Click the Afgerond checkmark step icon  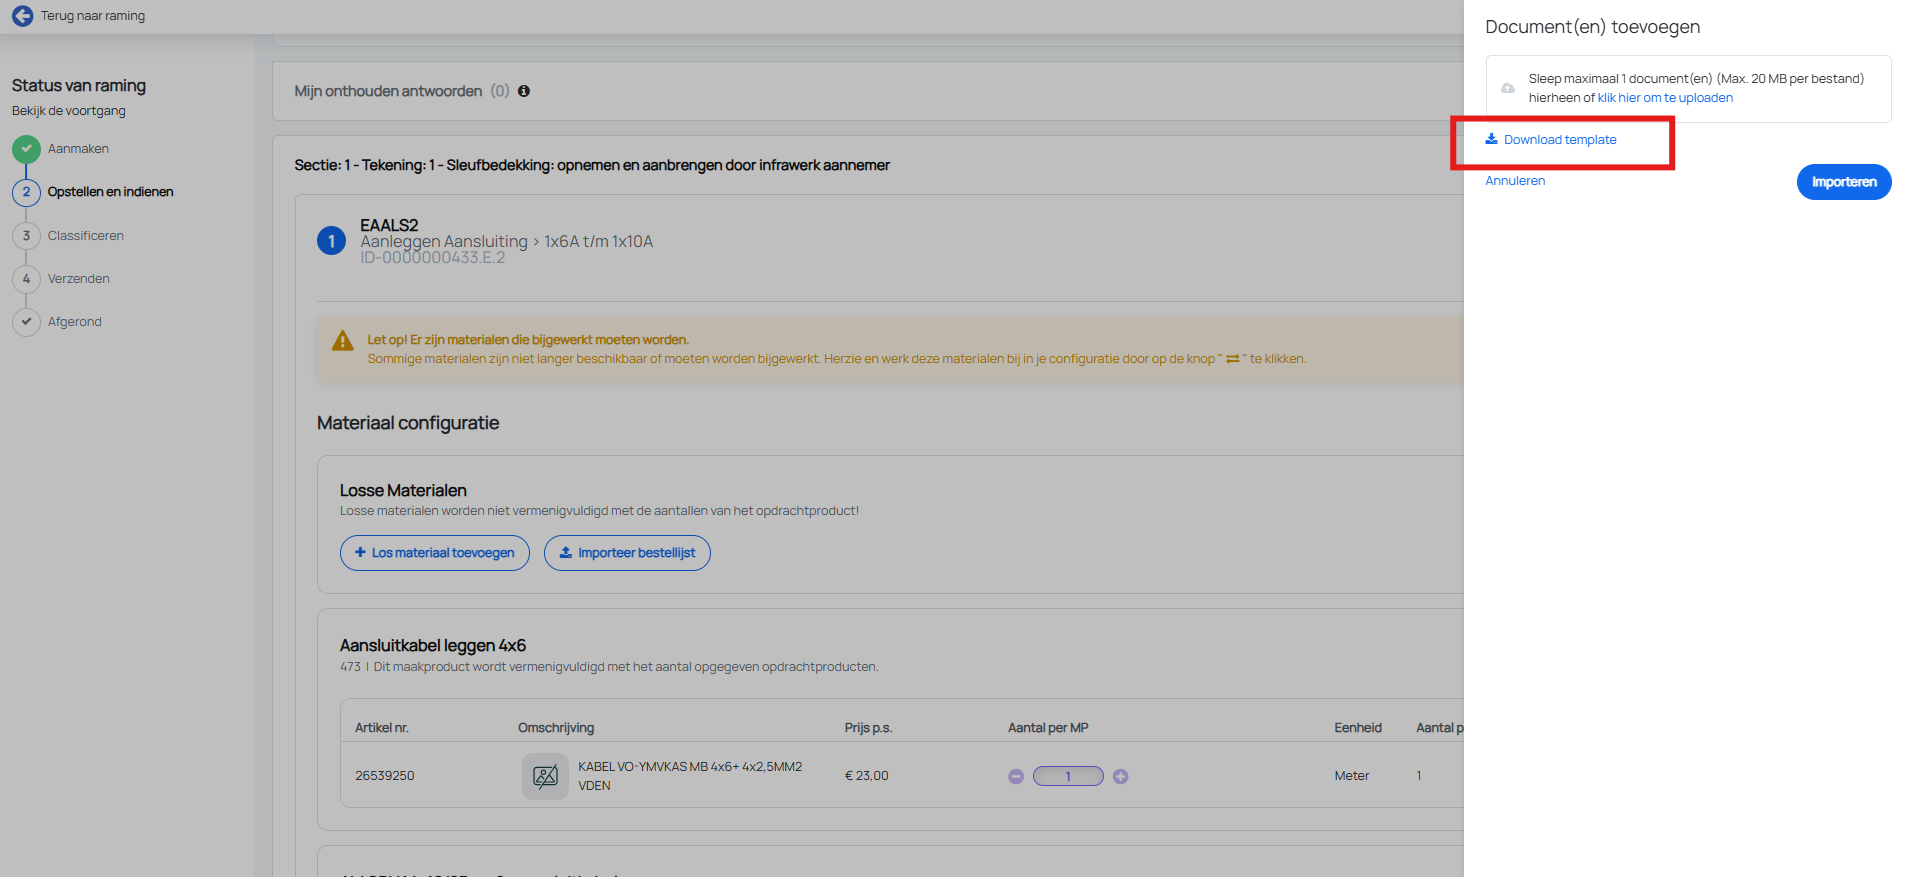click(x=26, y=322)
